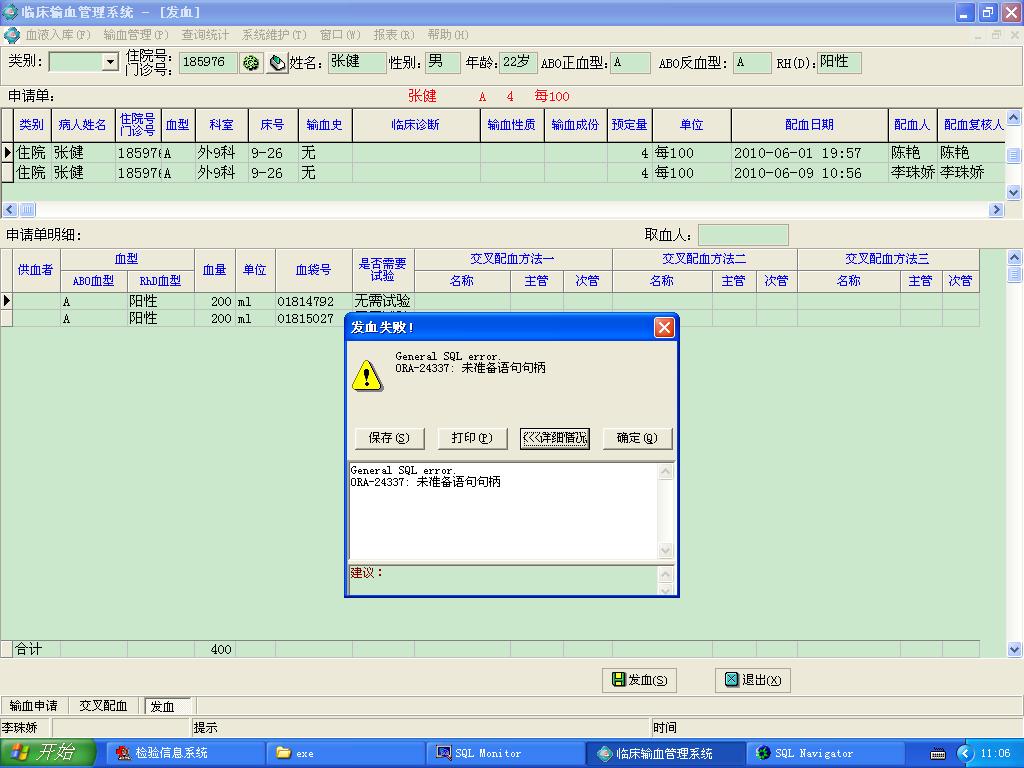Click the 无需试验 cell in first detail row
The width and height of the screenshot is (1024, 768).
coord(383,301)
